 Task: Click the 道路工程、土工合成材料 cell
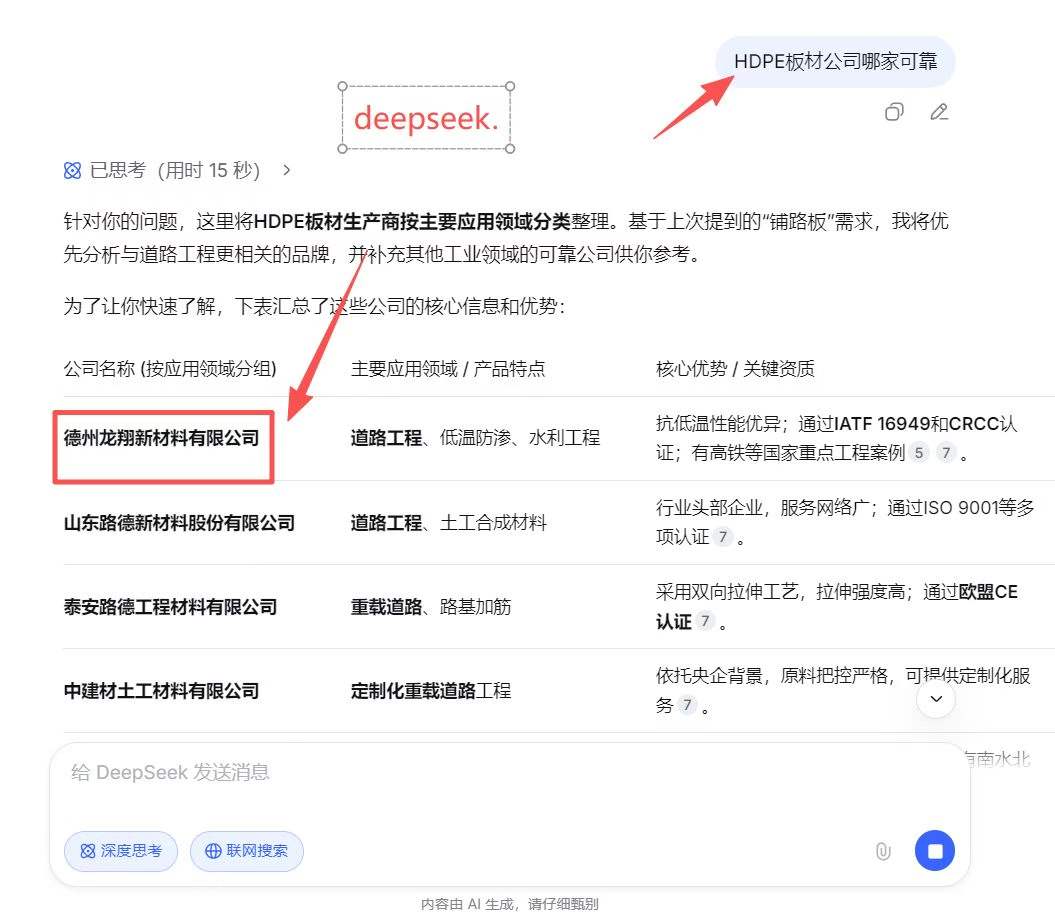449,523
